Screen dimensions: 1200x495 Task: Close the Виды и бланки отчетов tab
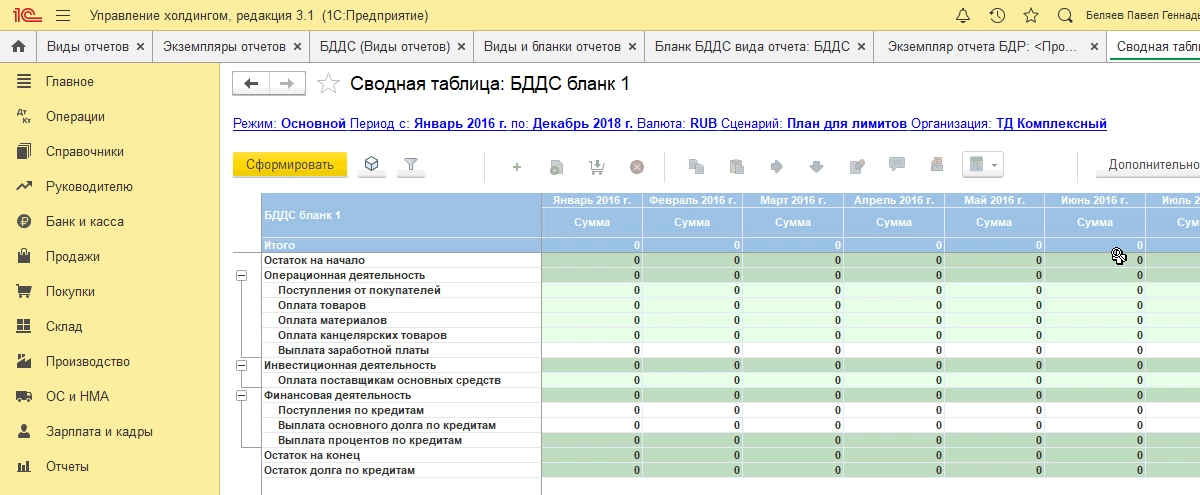pyautogui.click(x=632, y=47)
